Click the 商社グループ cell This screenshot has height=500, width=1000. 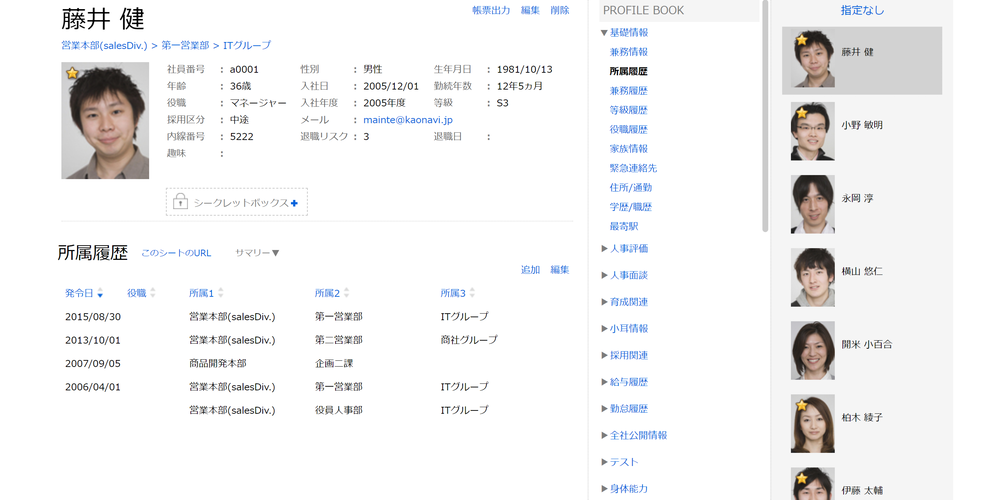click(x=469, y=340)
